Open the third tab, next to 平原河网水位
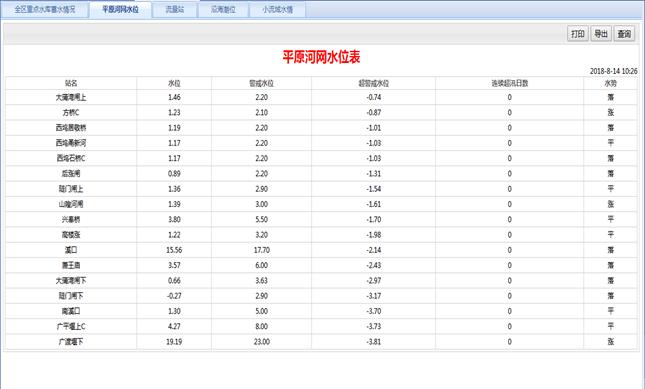 pos(175,9)
